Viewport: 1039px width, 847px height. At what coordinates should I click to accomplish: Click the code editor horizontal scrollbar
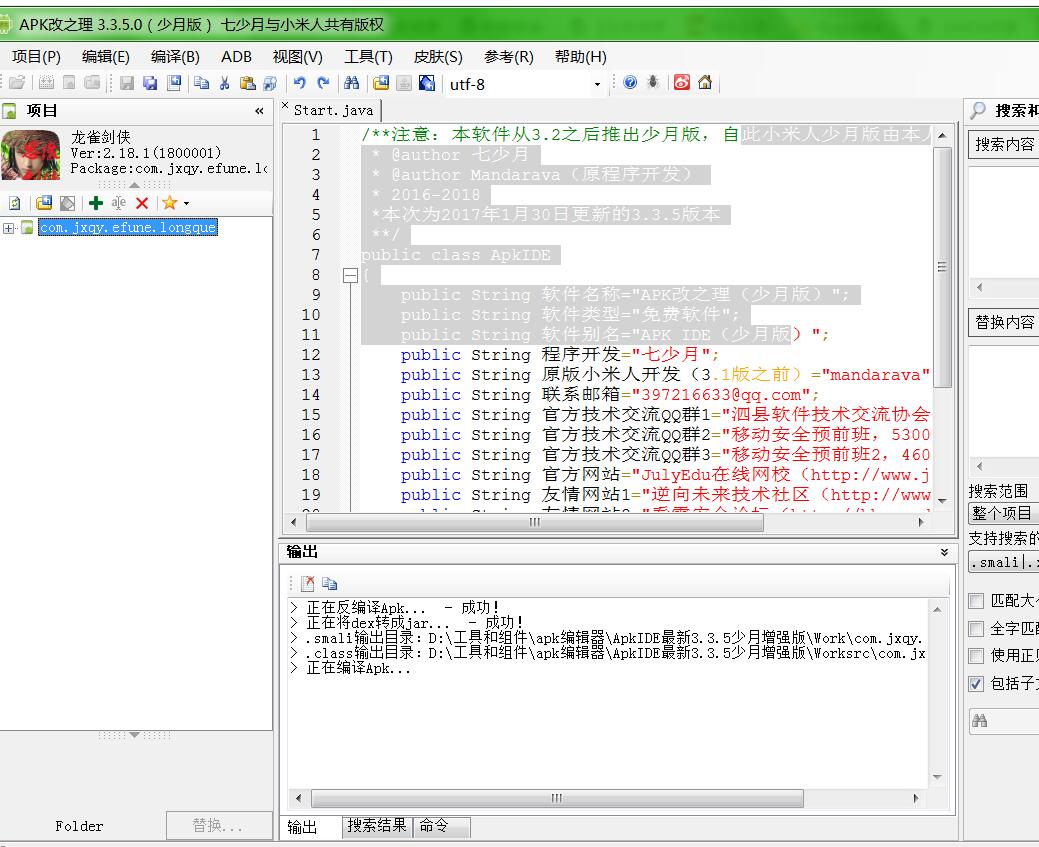coord(535,522)
